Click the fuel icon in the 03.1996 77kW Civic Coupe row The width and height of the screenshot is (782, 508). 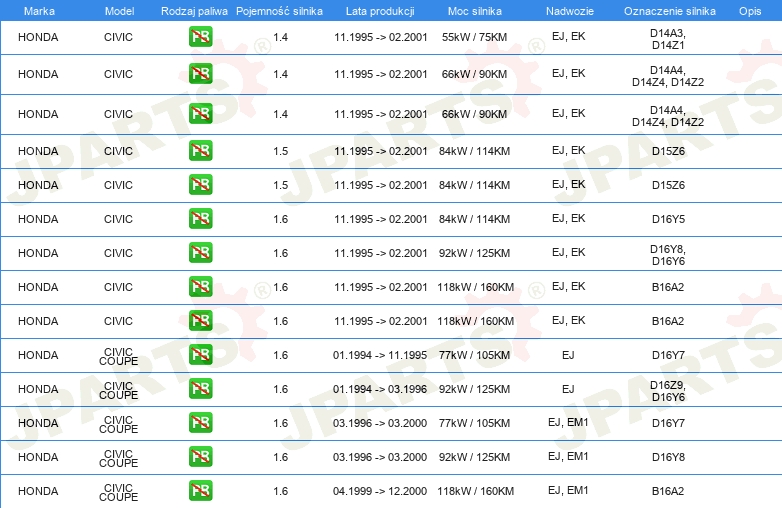[x=200, y=423]
